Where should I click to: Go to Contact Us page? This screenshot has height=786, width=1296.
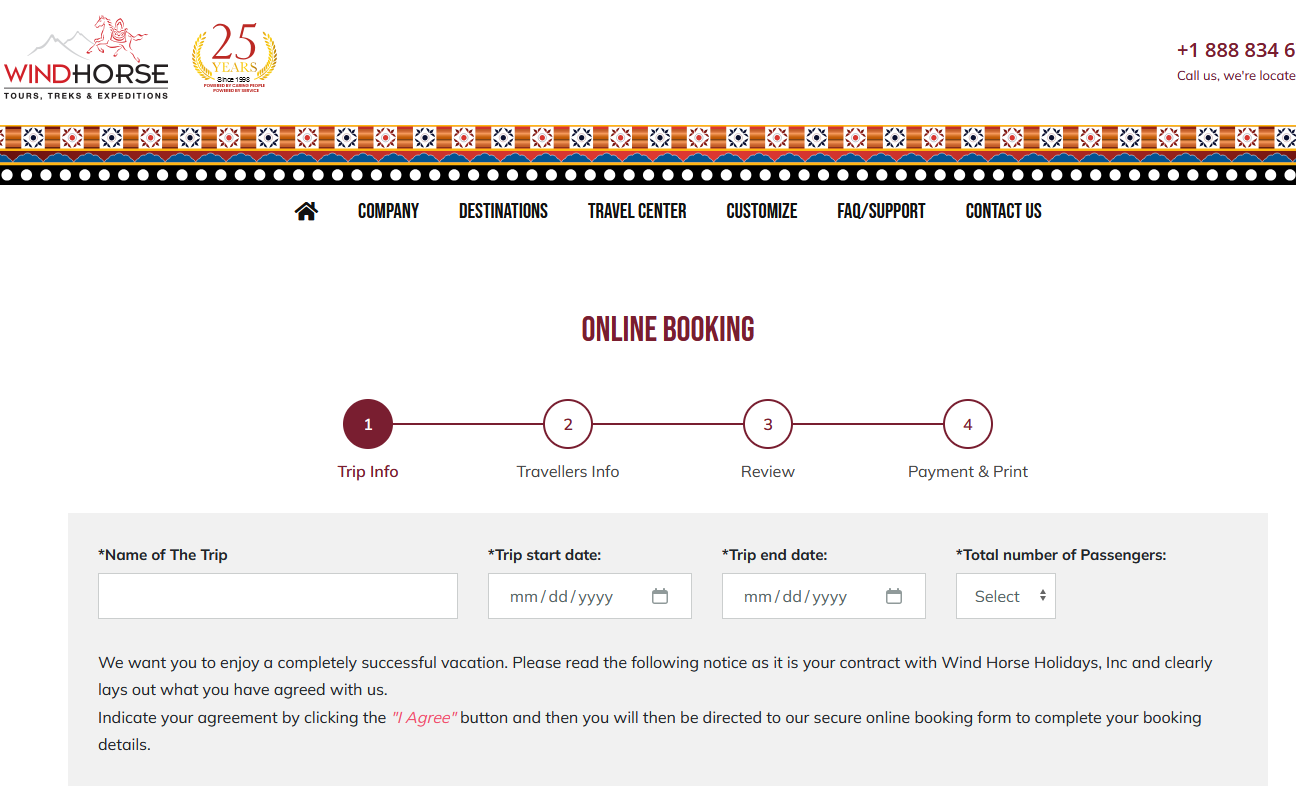point(1003,211)
